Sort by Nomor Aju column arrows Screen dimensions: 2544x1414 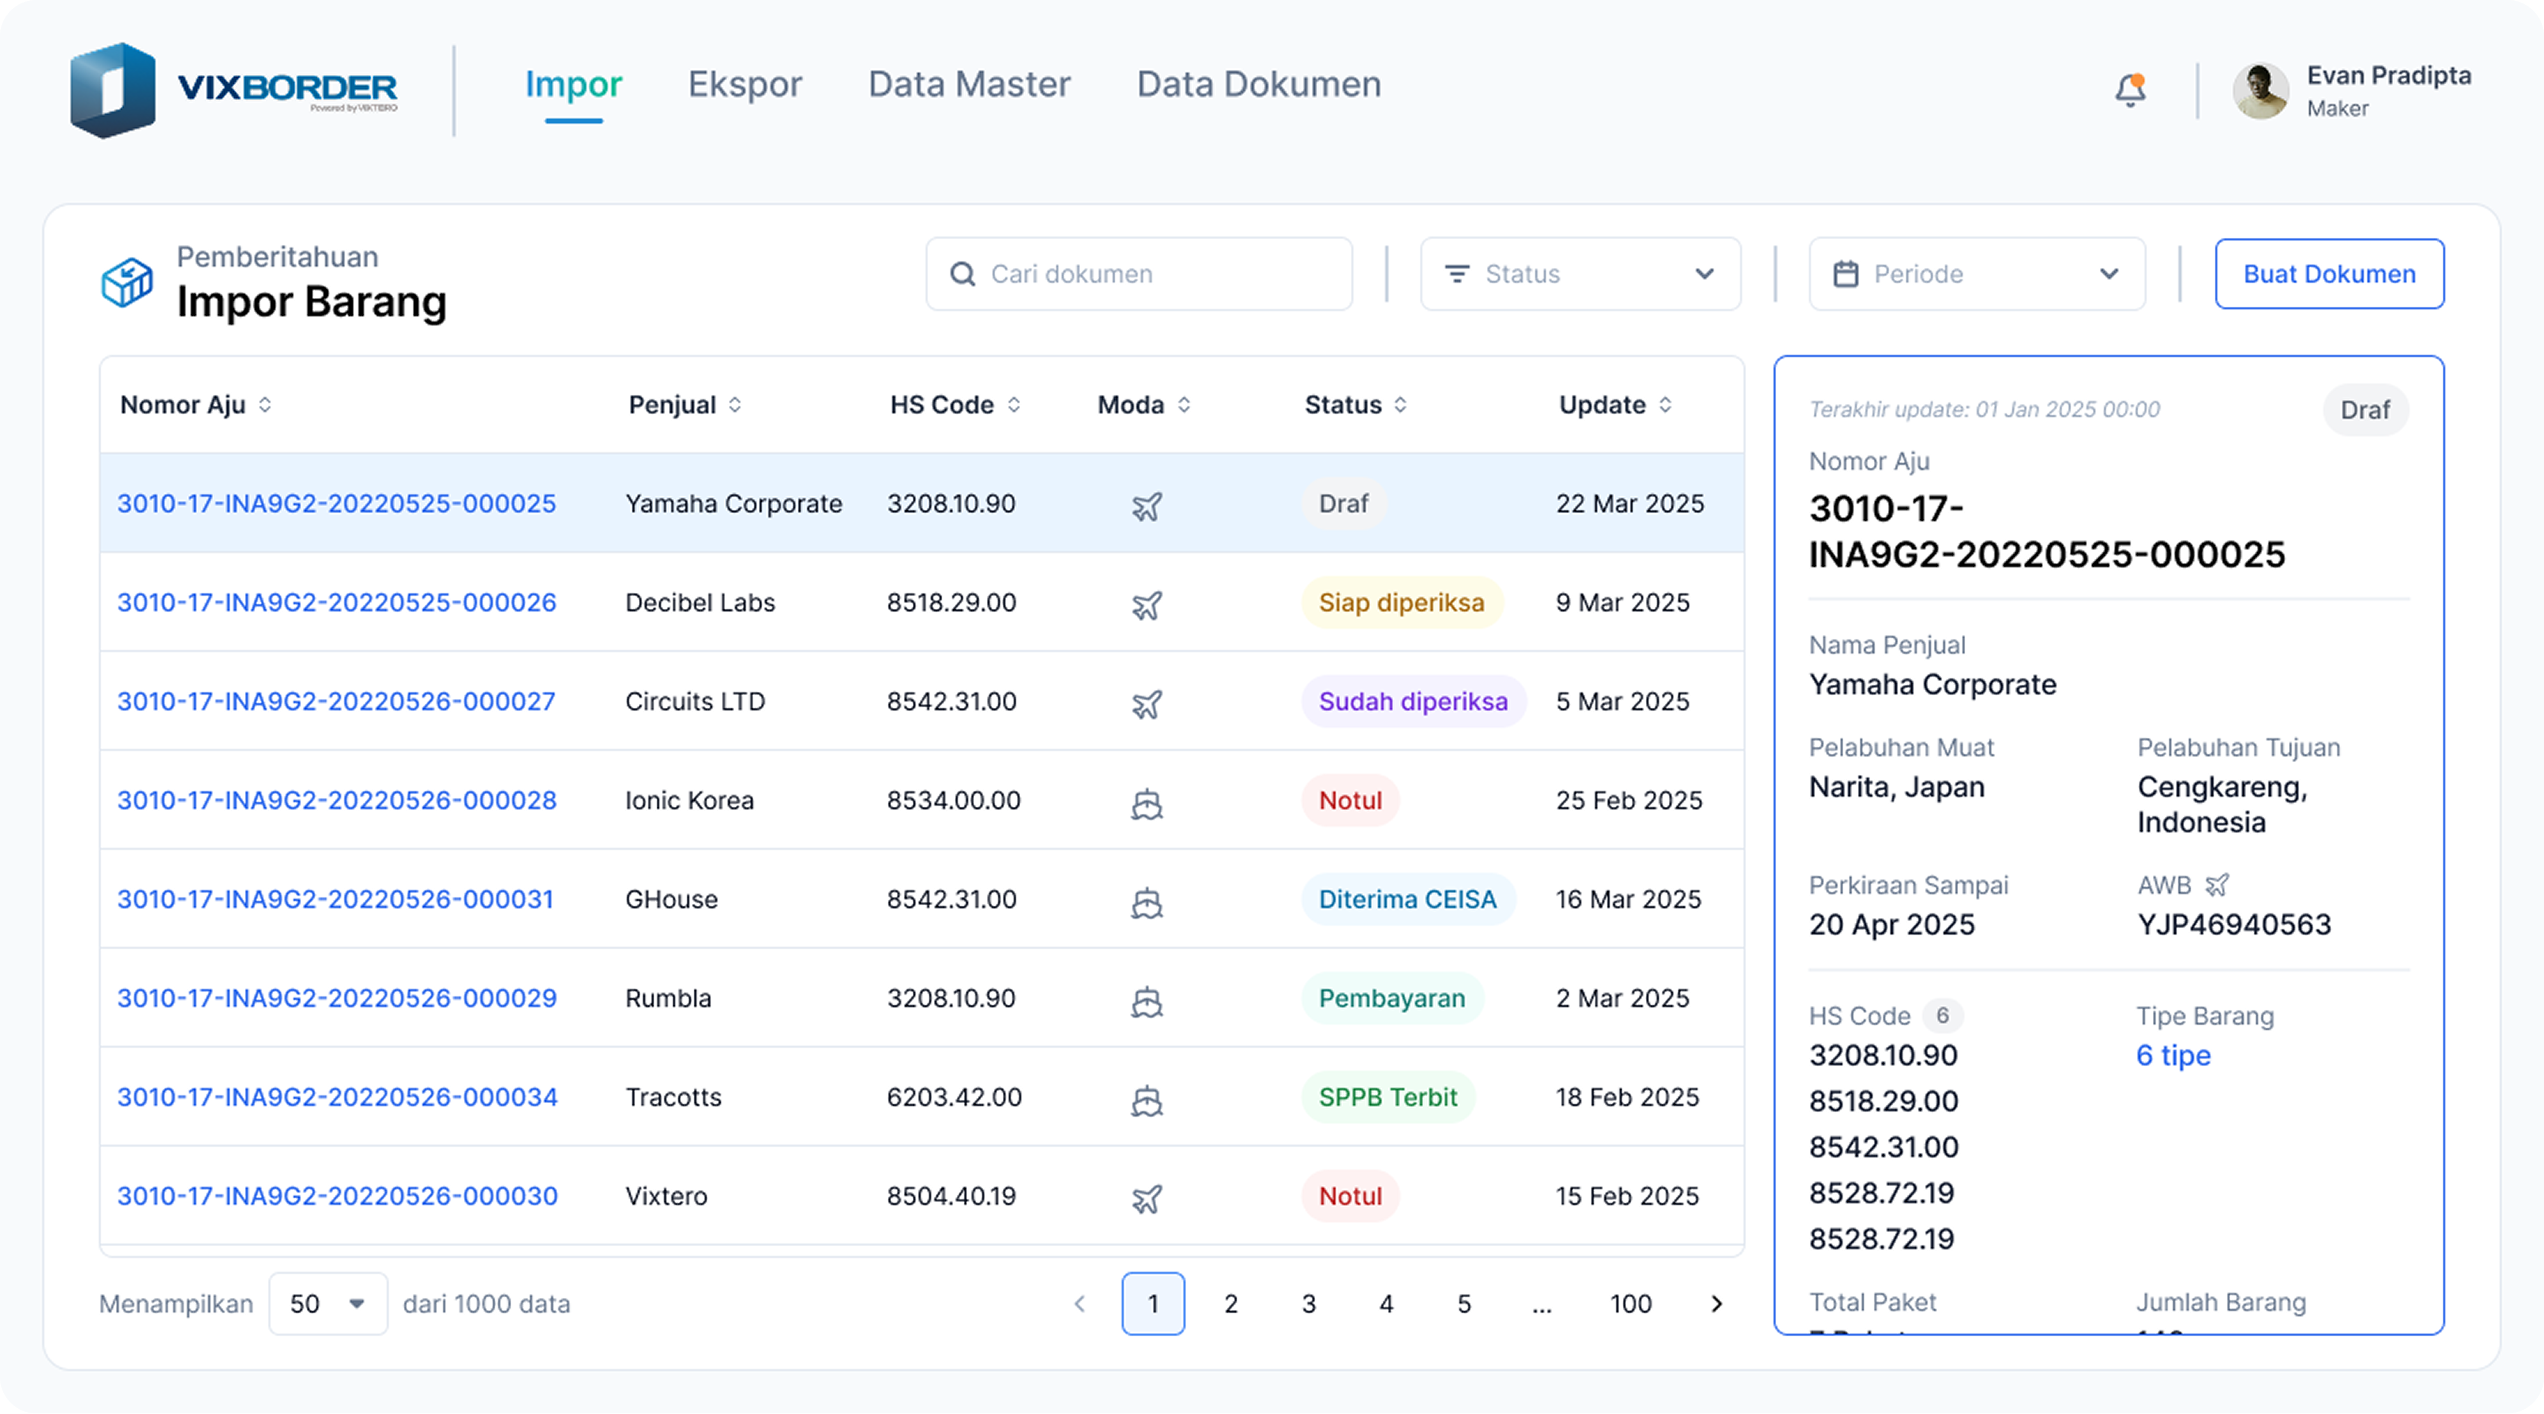point(265,405)
